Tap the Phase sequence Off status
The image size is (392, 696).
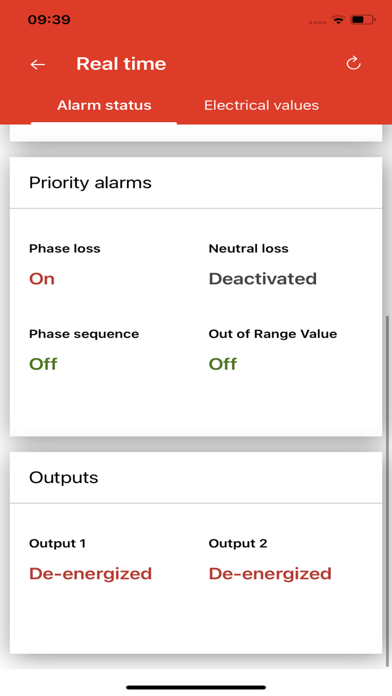(44, 364)
